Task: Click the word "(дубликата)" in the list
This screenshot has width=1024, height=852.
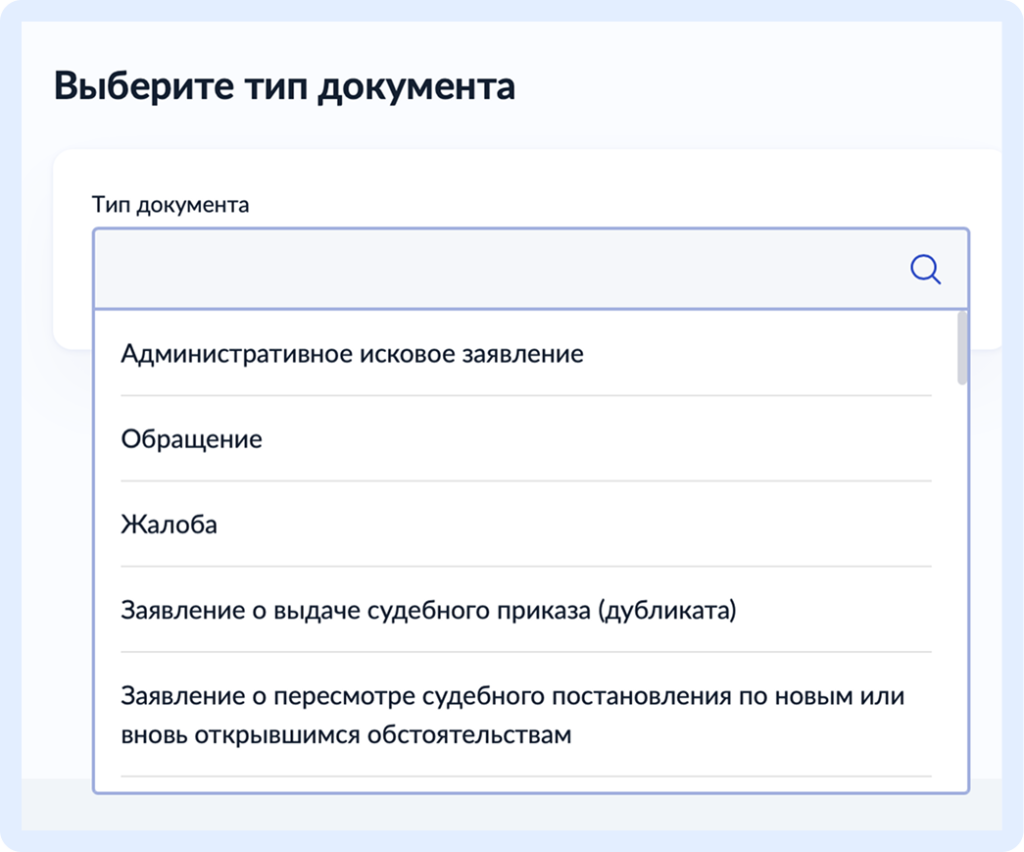Action: click(666, 610)
